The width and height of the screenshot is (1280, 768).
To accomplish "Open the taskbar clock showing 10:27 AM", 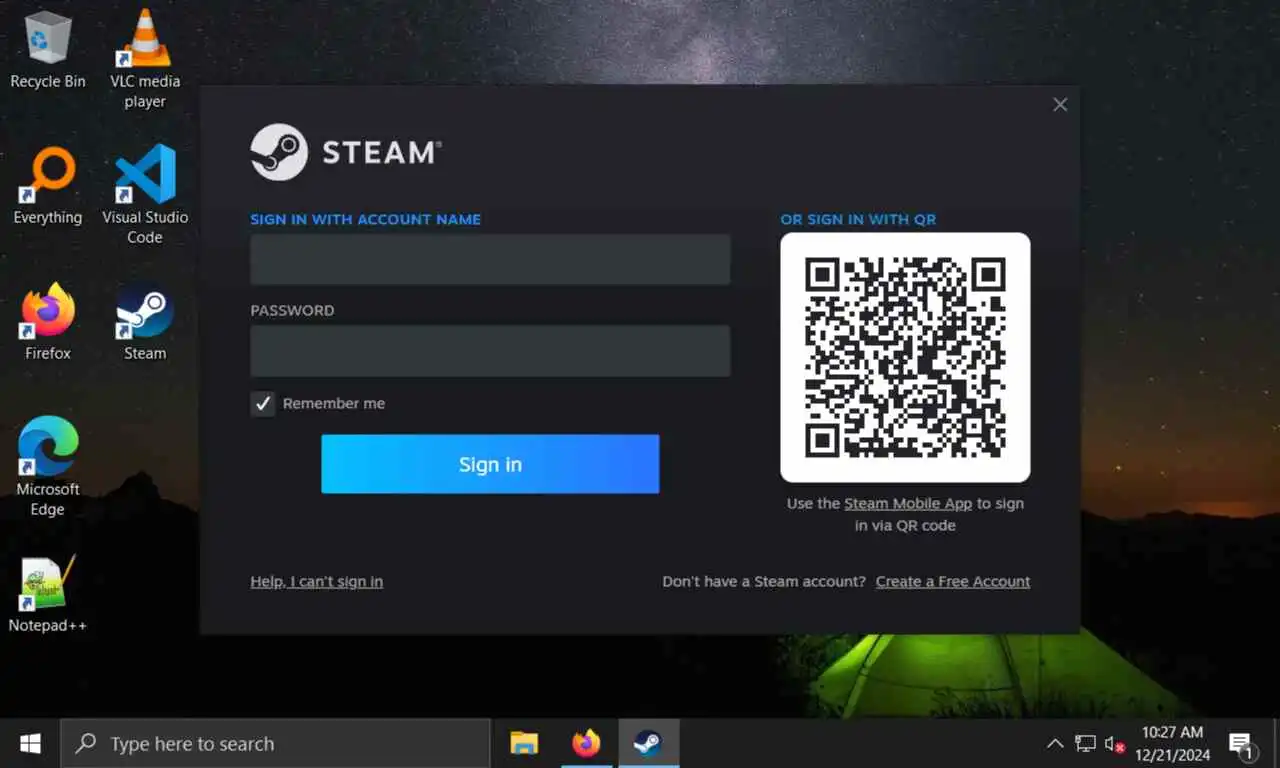I will click(1172, 744).
